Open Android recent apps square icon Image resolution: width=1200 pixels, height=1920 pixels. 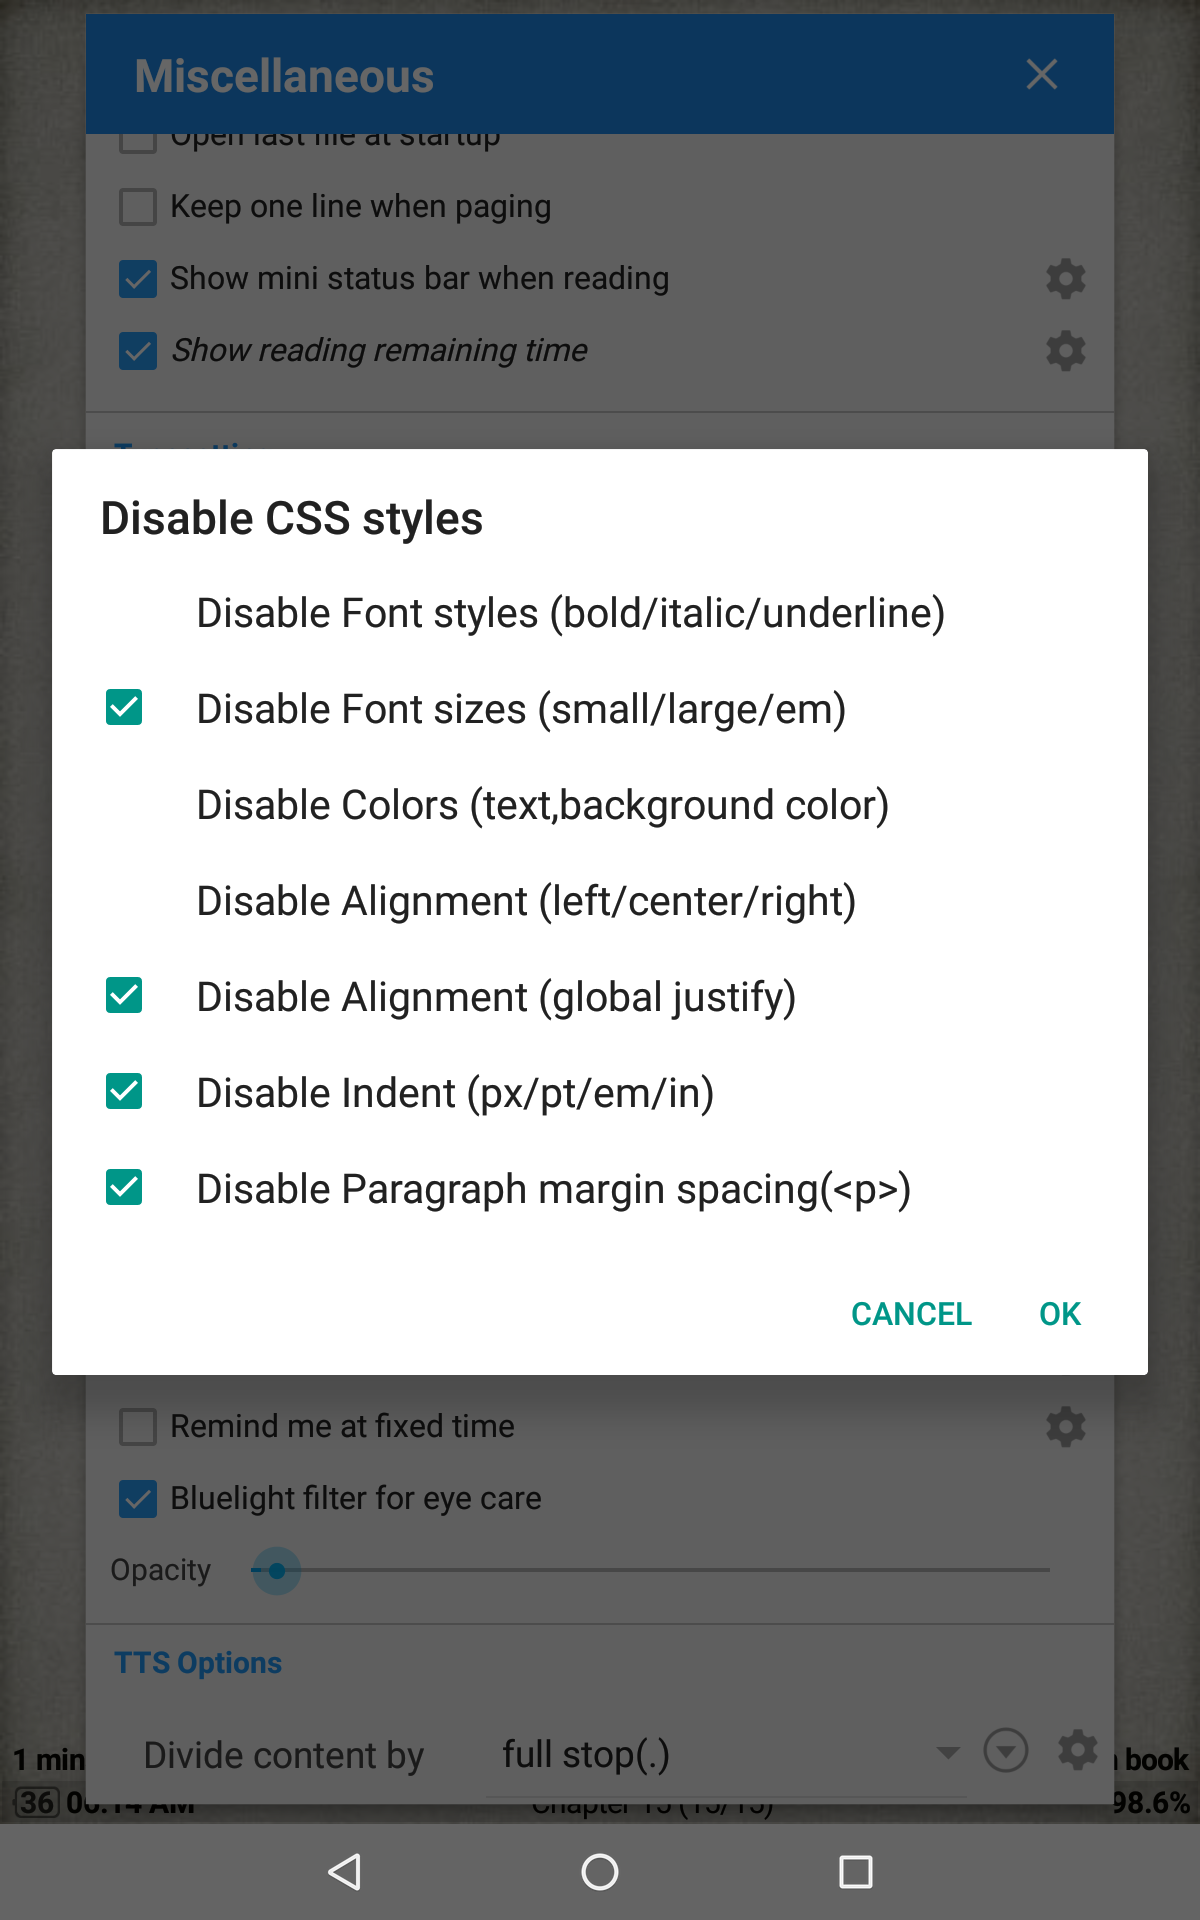(x=855, y=1872)
